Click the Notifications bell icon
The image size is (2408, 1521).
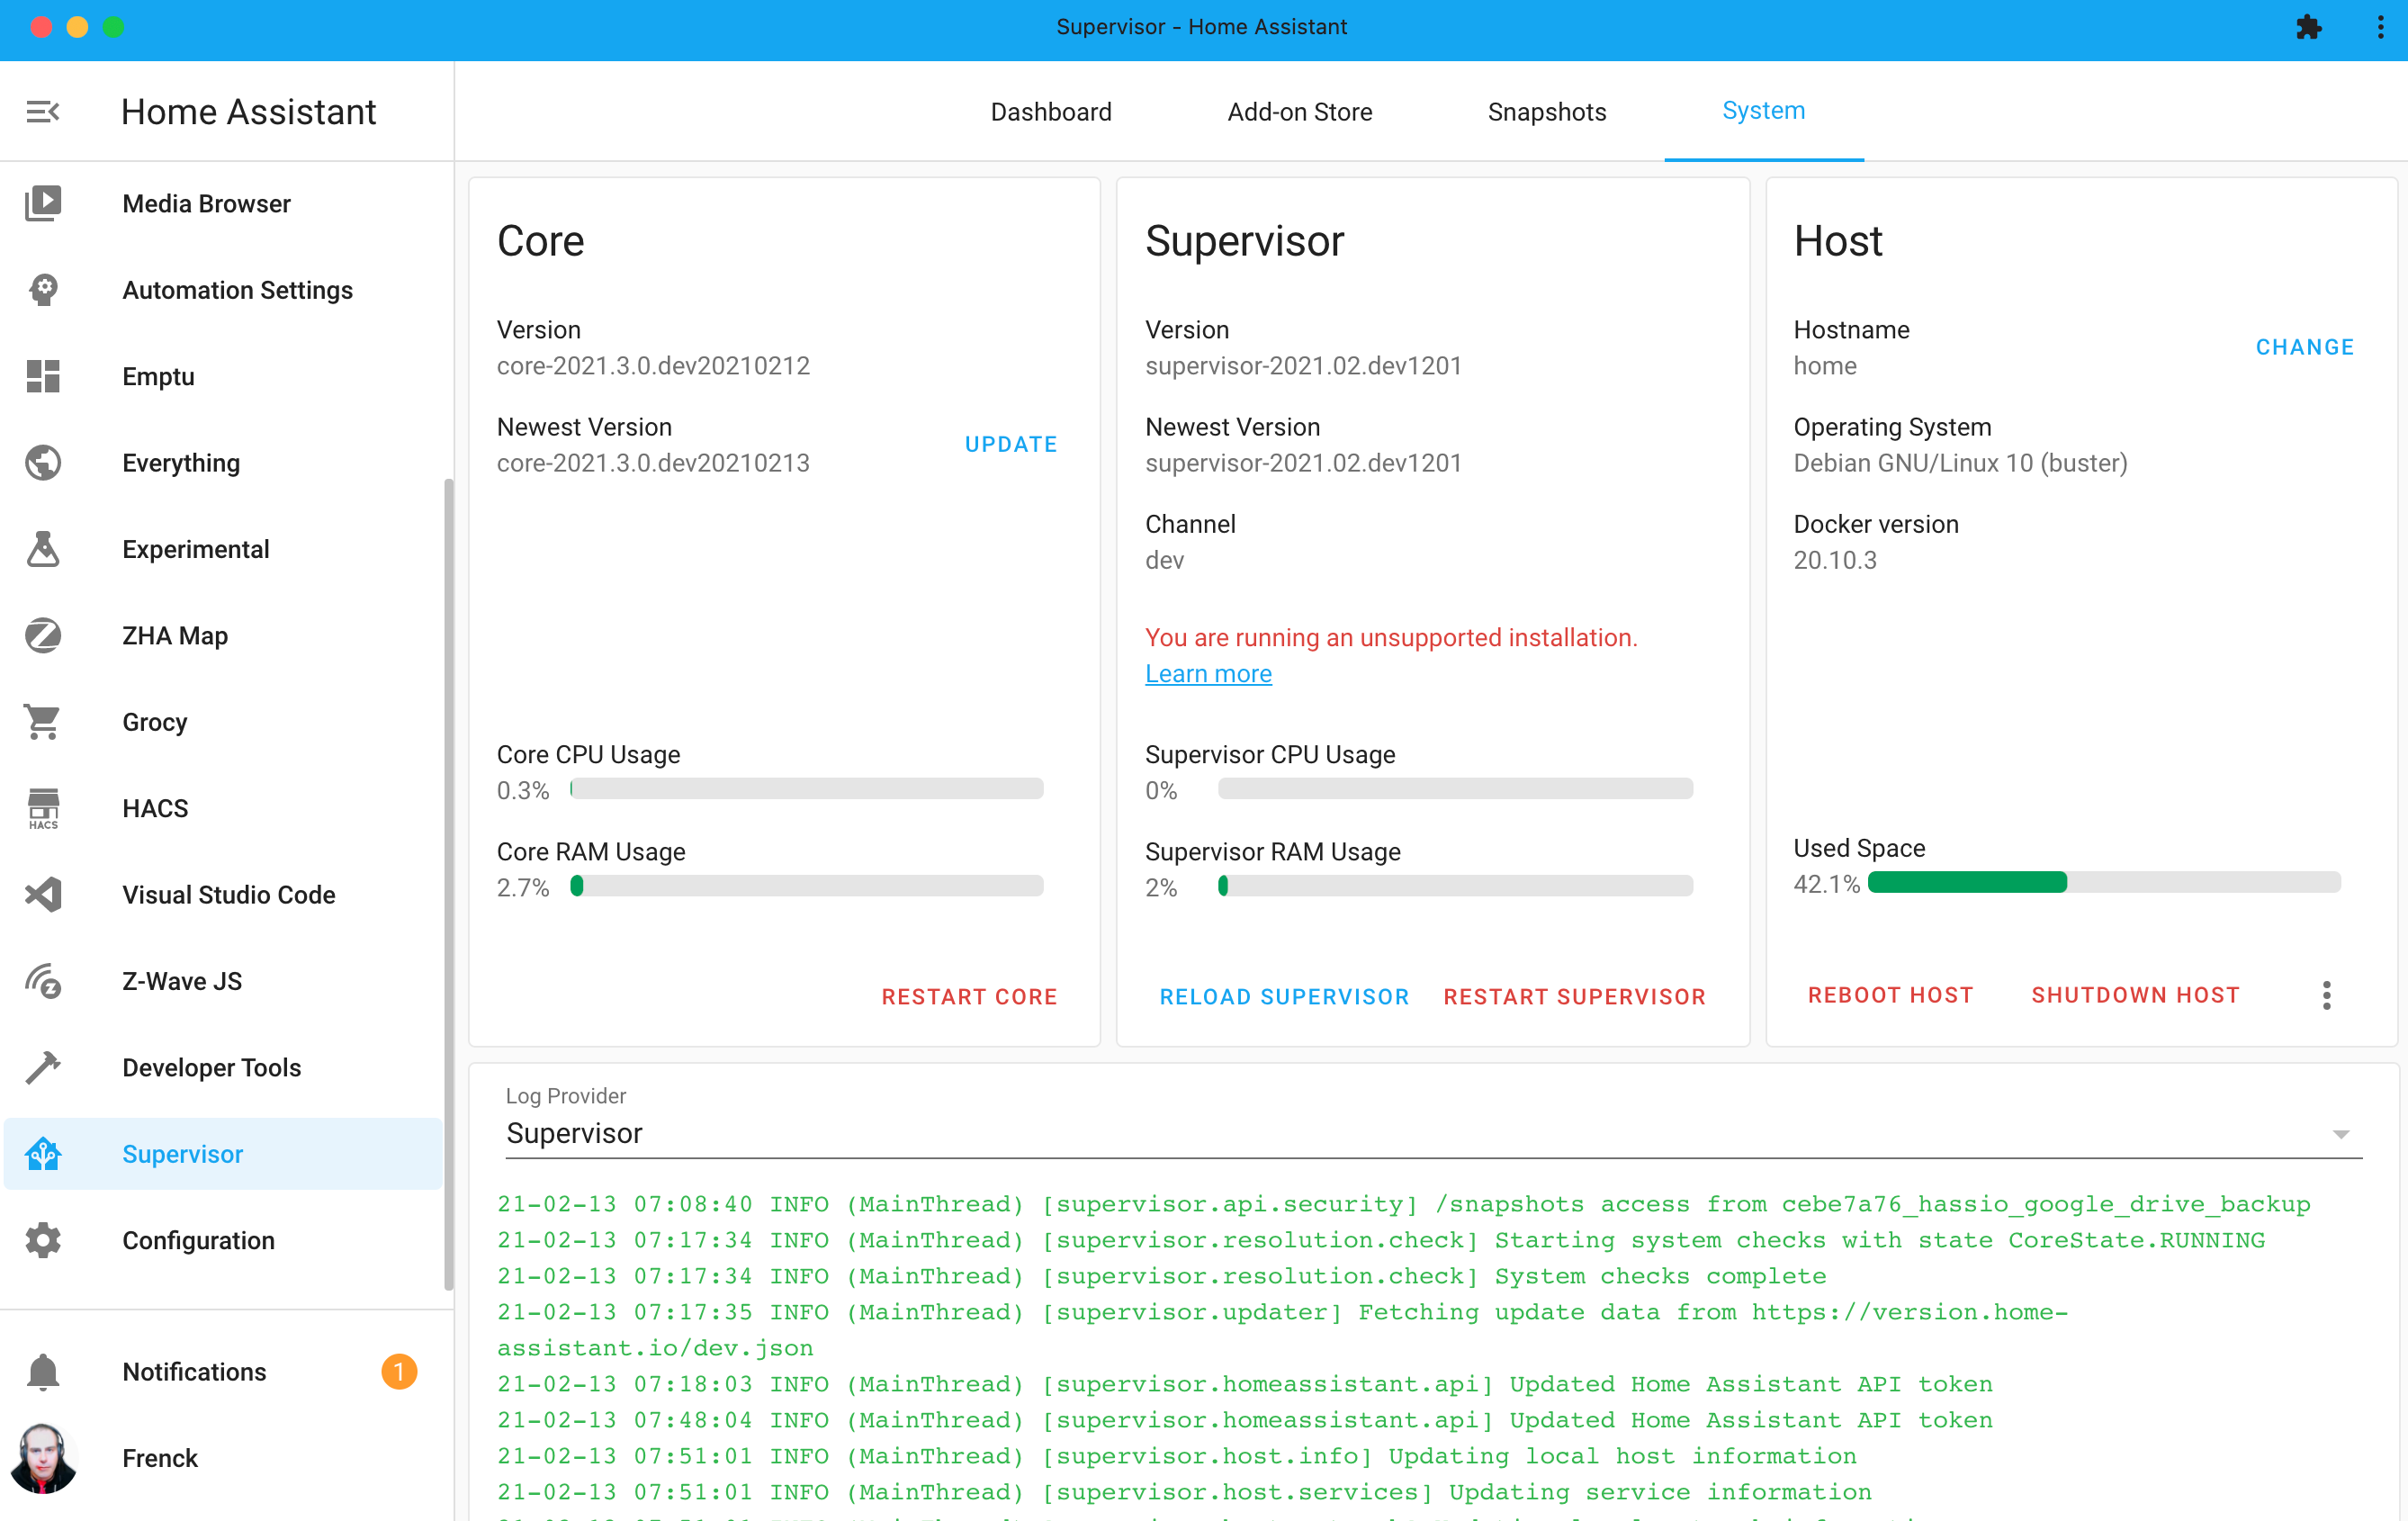(x=43, y=1371)
